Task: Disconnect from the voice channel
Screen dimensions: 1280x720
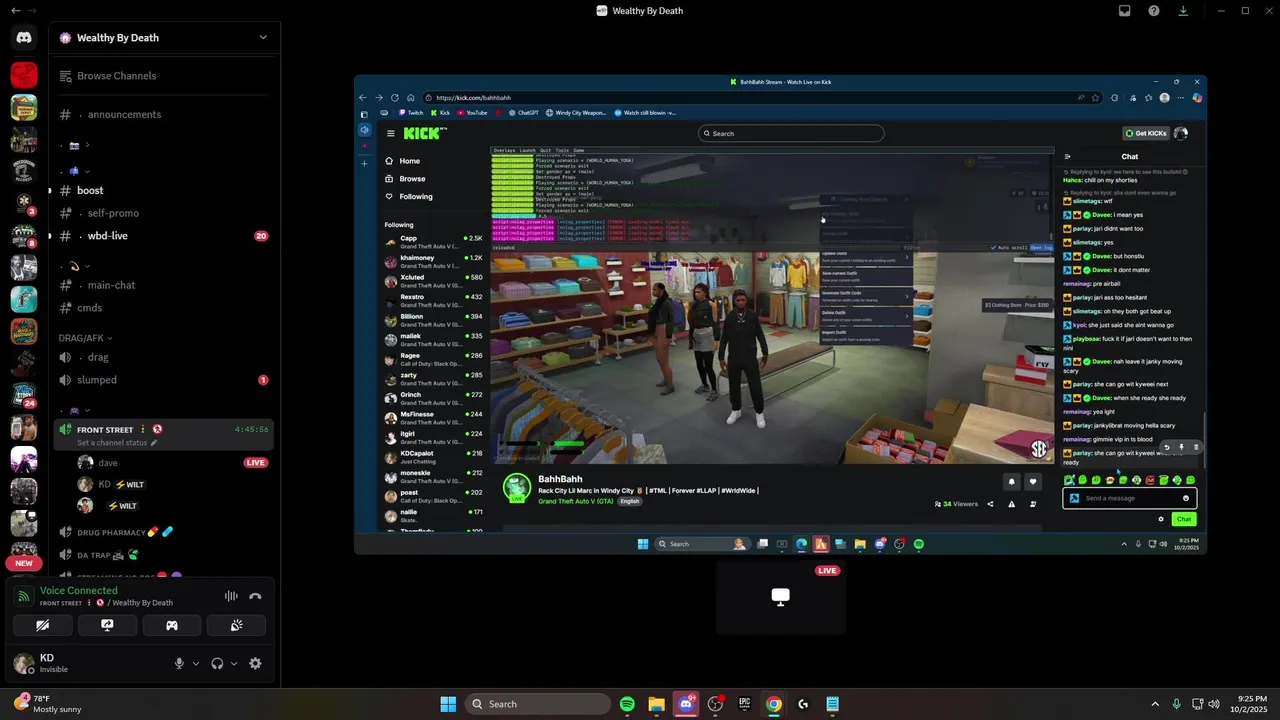Action: (255, 596)
